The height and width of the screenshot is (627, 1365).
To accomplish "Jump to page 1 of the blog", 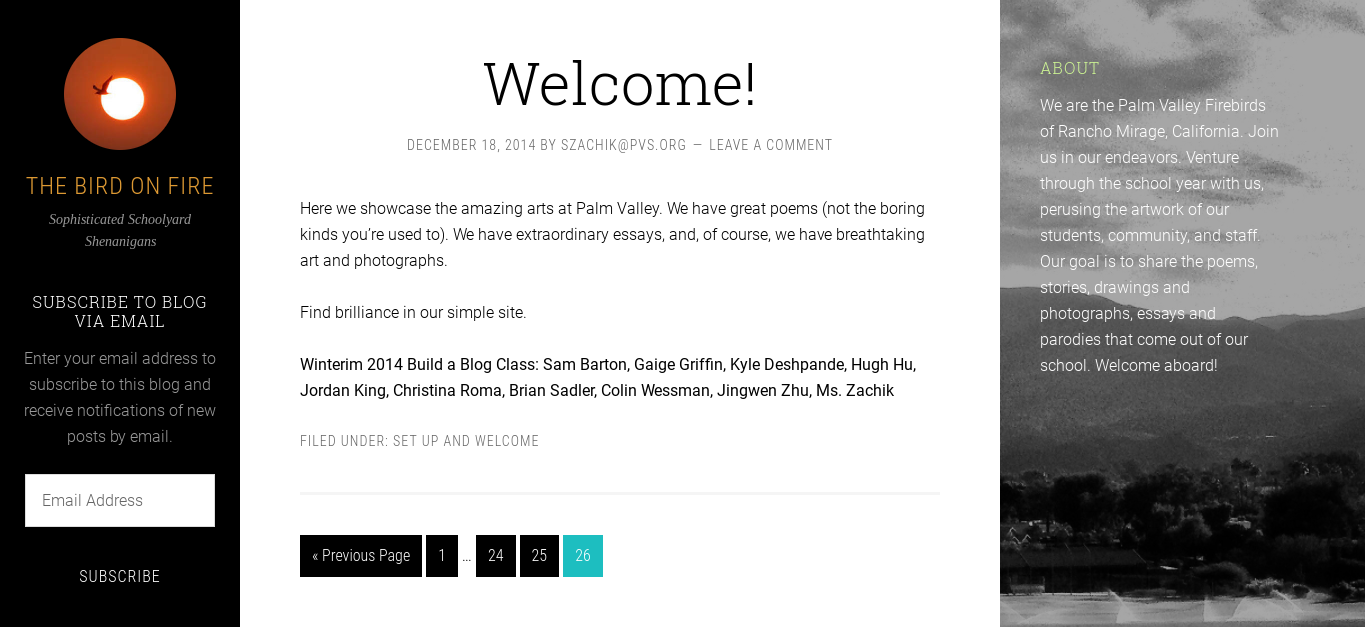I will [442, 556].
